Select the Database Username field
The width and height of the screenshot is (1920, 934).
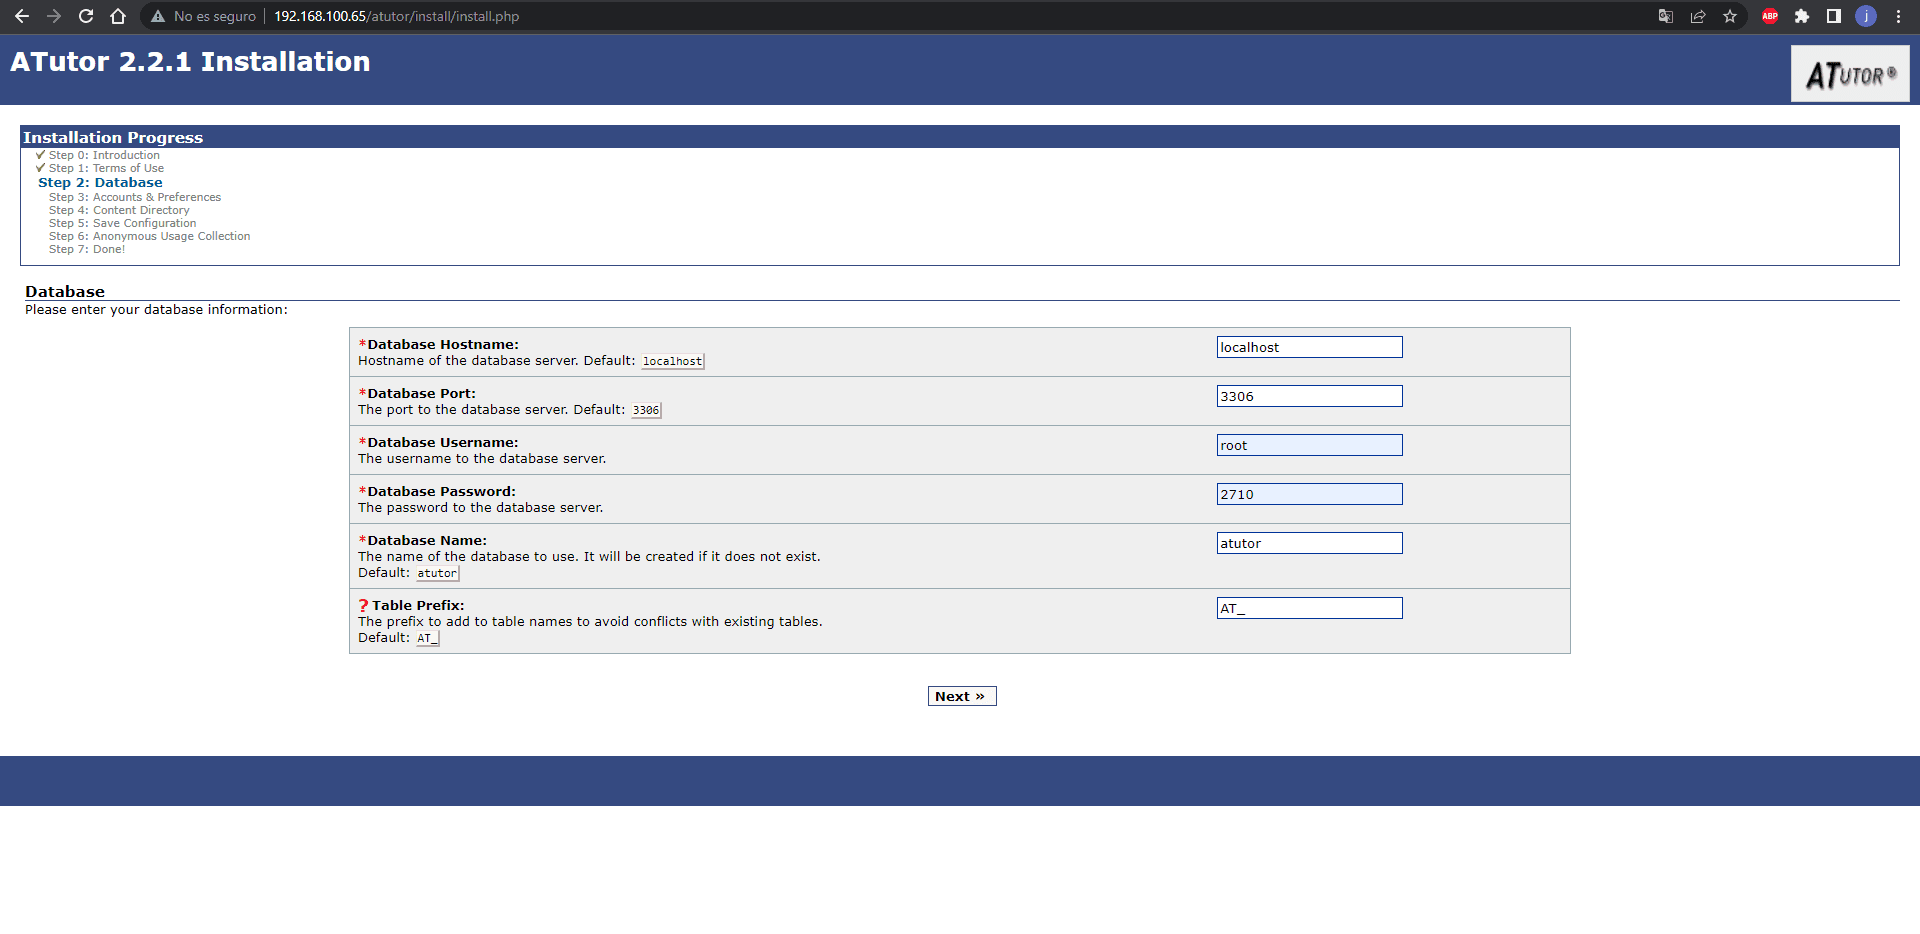click(x=1309, y=445)
